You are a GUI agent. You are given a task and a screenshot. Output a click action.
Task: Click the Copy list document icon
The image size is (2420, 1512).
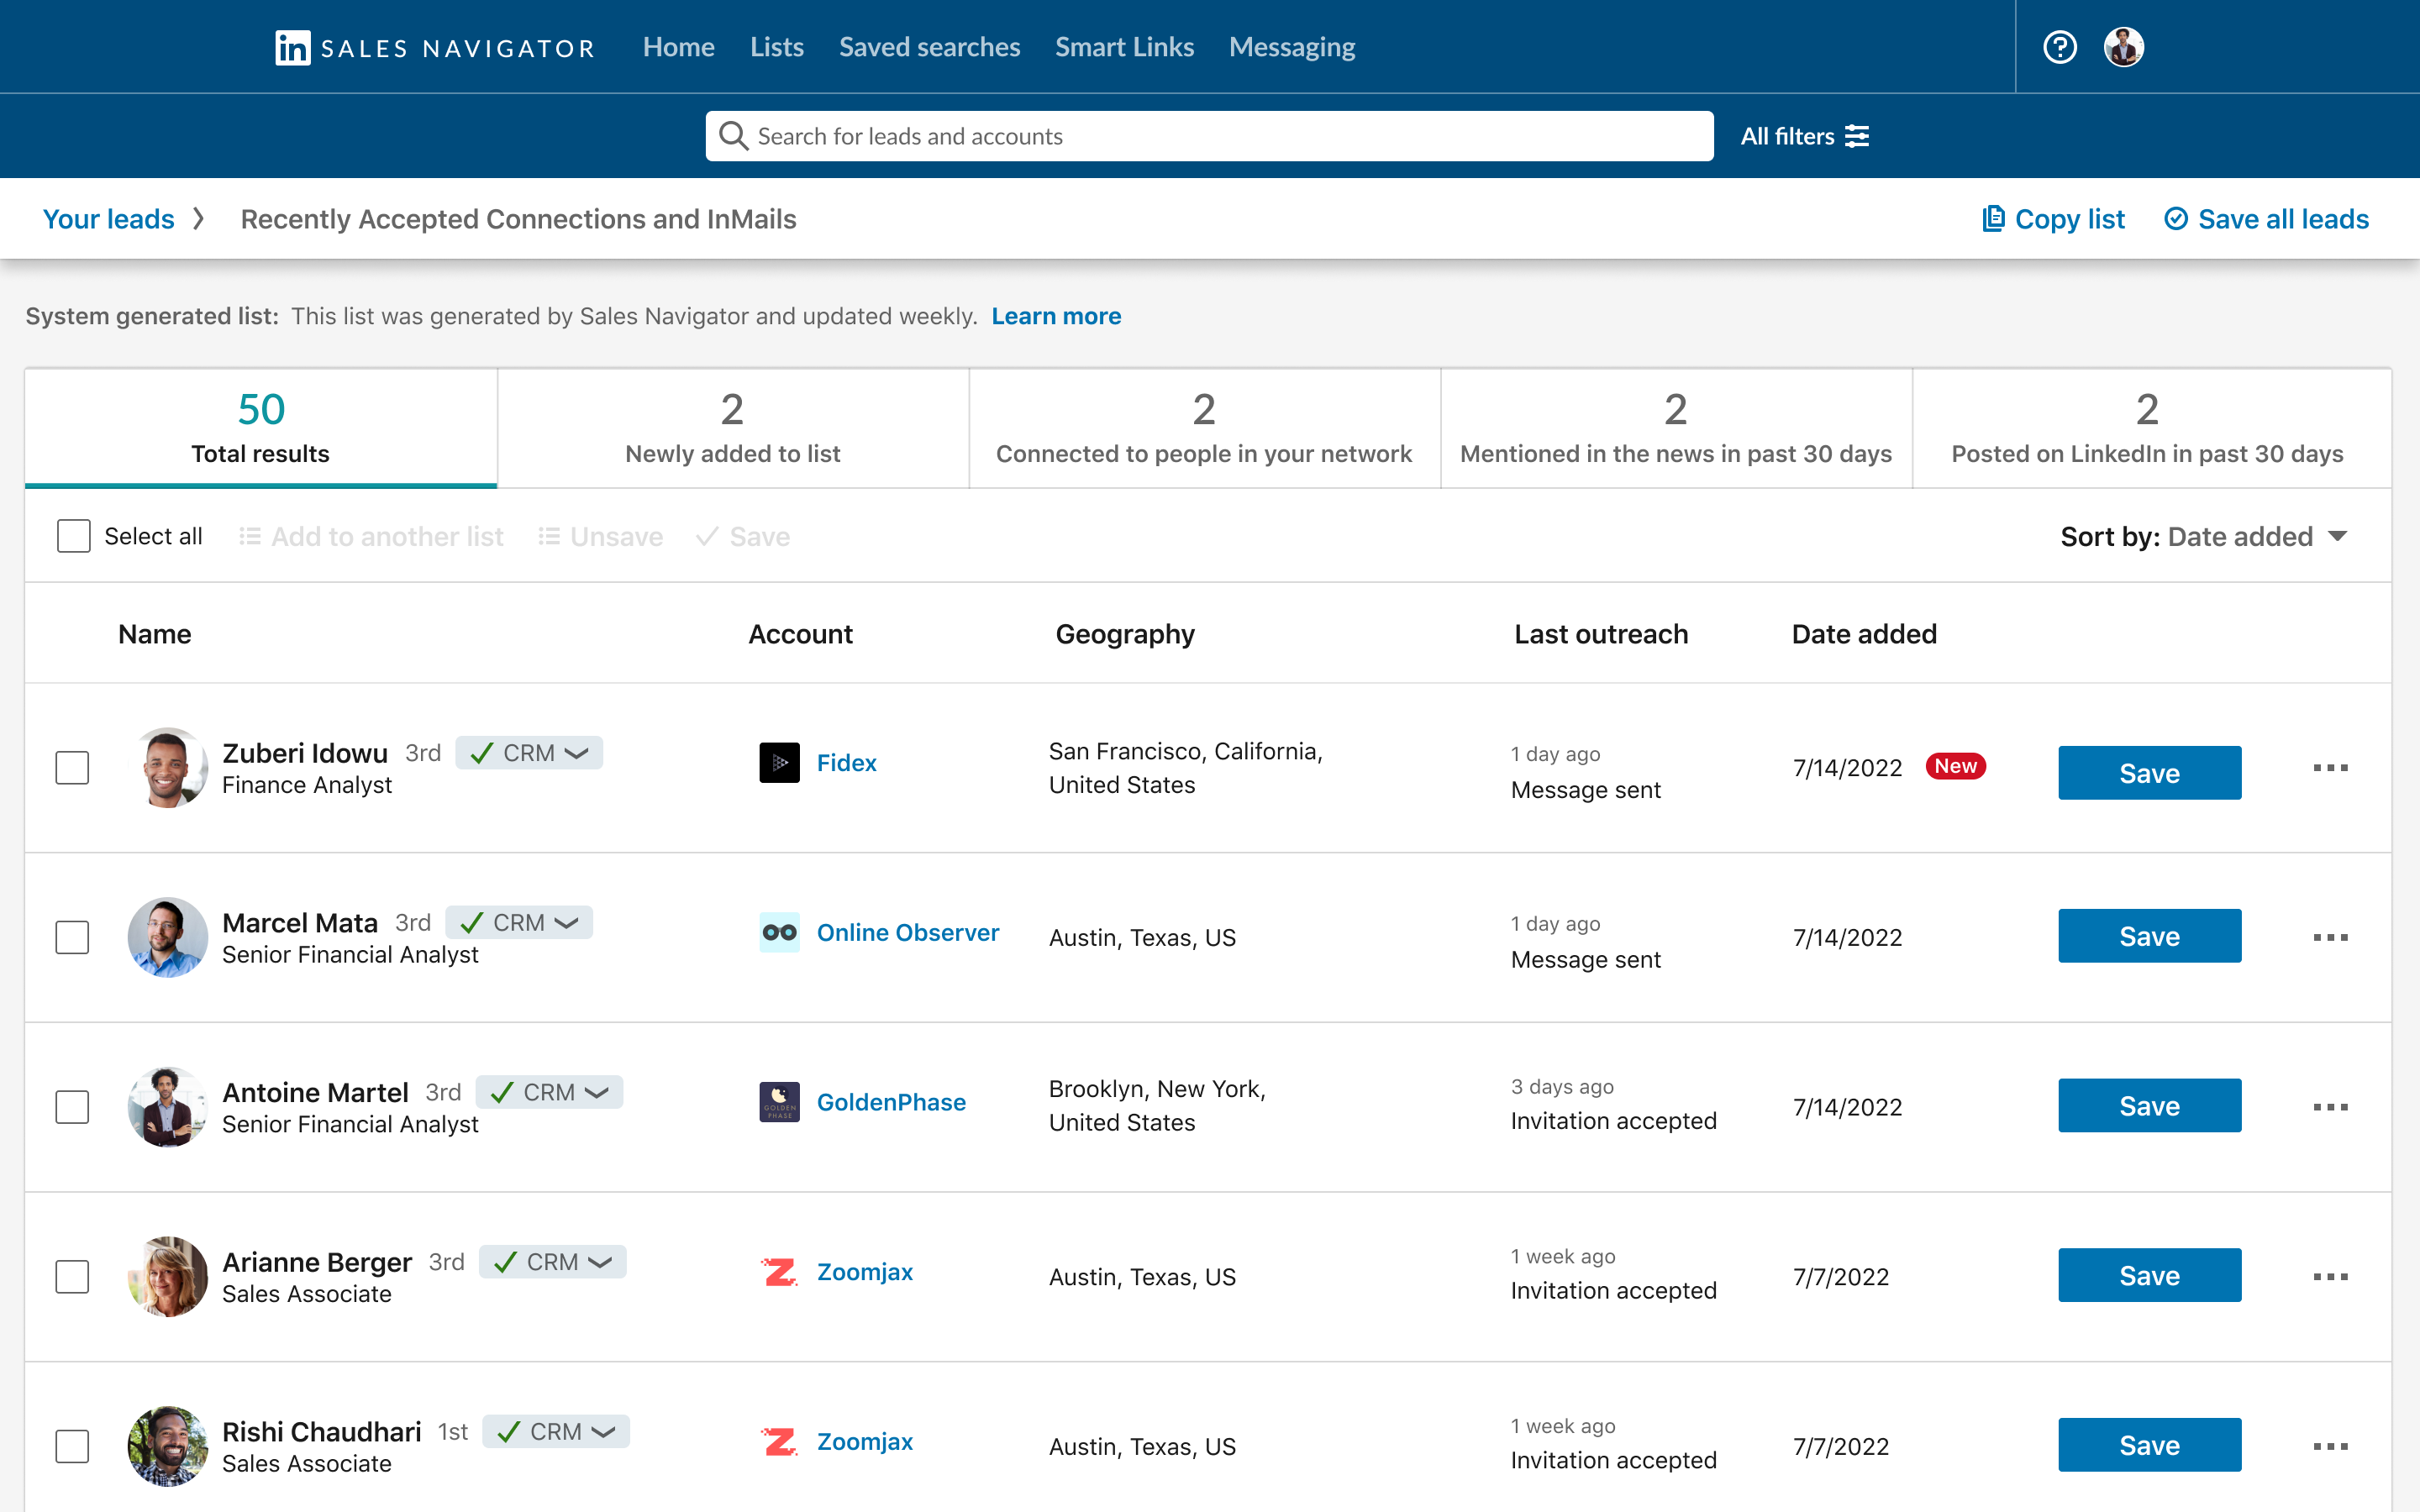pyautogui.click(x=1993, y=218)
